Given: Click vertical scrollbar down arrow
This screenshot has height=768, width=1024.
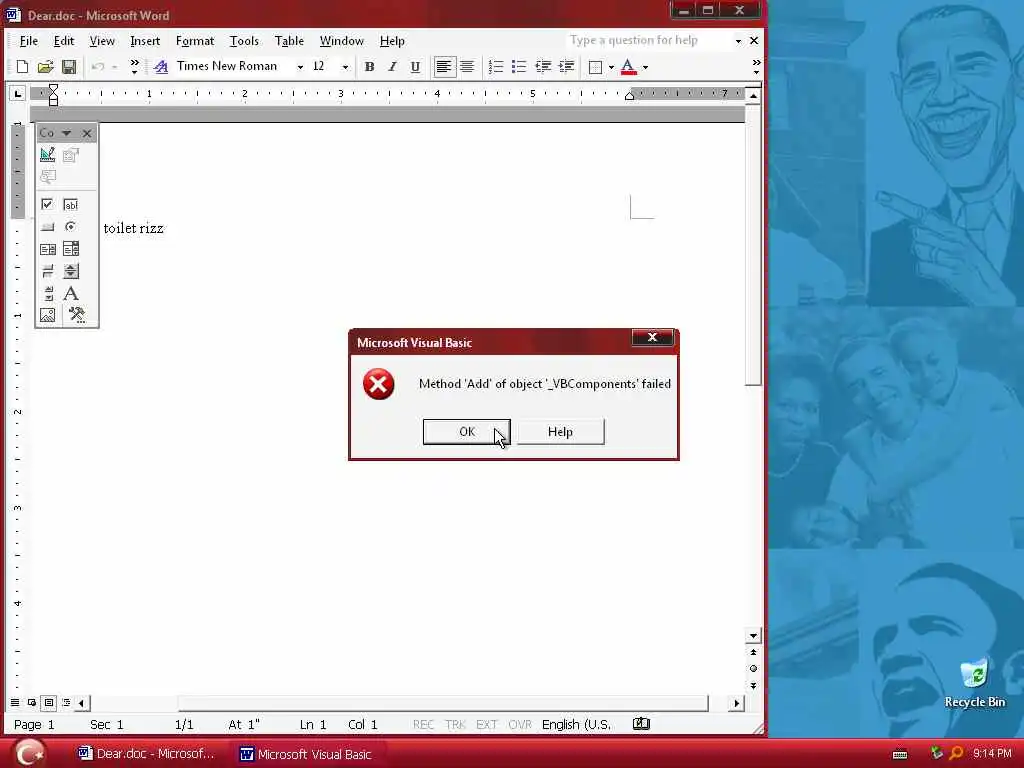Looking at the screenshot, I should click(753, 635).
